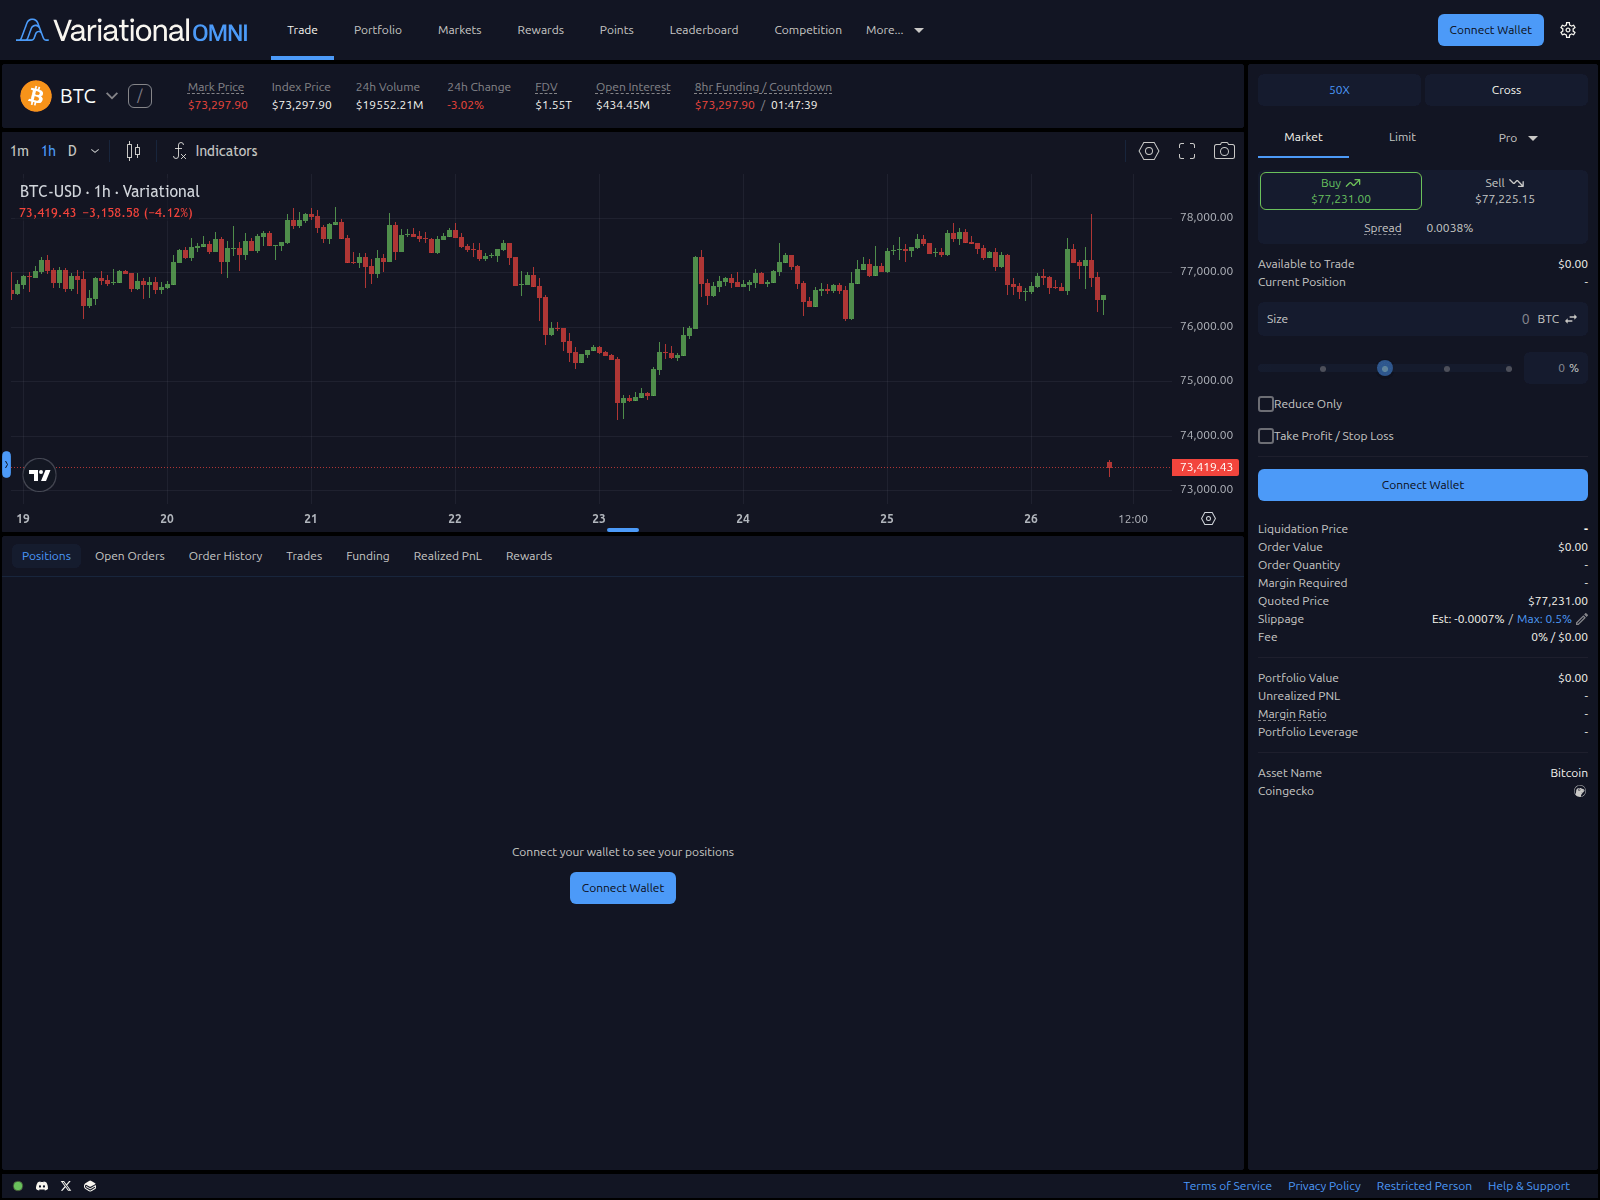
Task: Open price scale settings icon at chart corner
Action: [x=1208, y=518]
